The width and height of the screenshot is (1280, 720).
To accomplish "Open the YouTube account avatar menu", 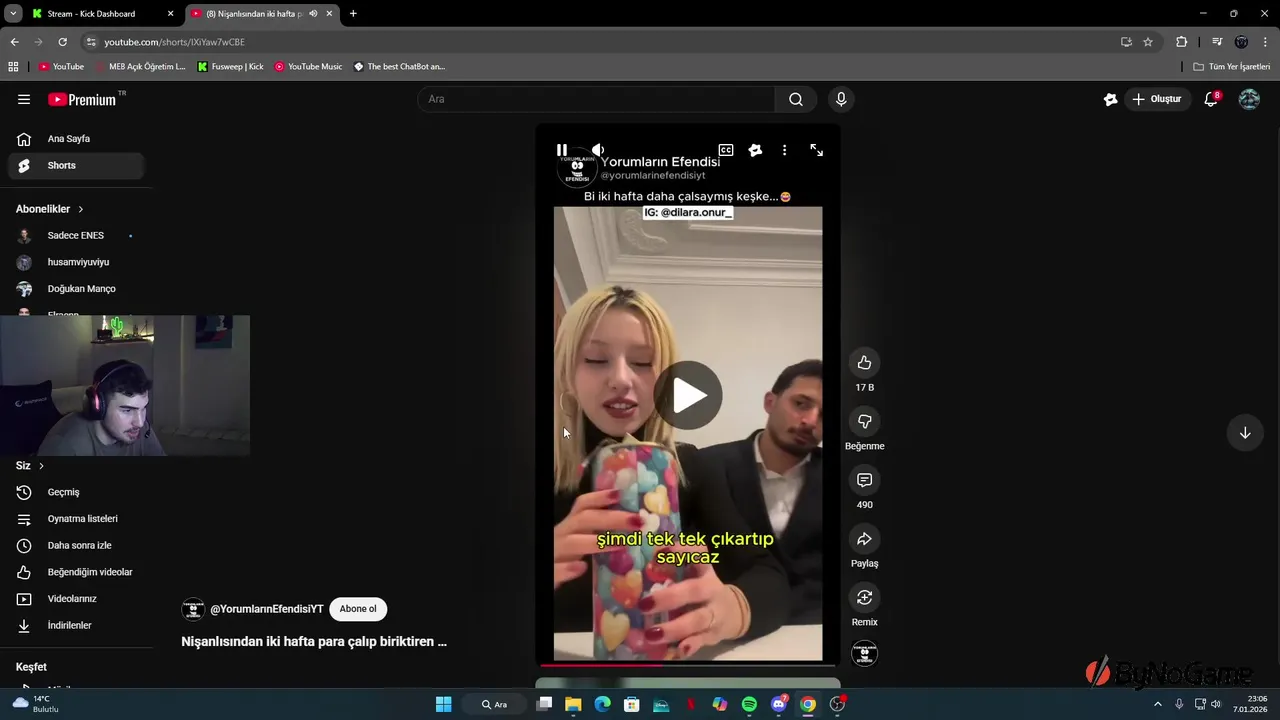I will pos(1249,99).
